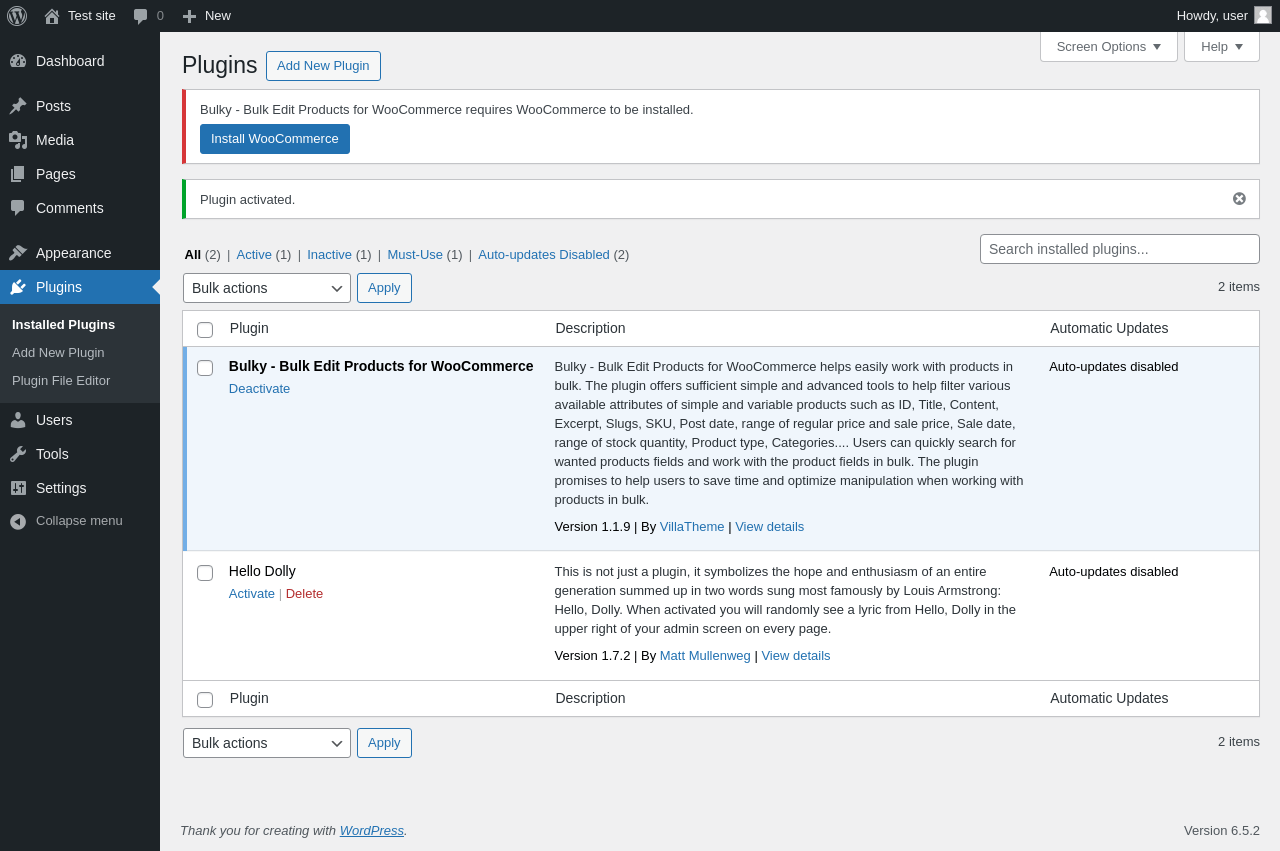Open Add New Plugin submenu item

[x=58, y=353]
